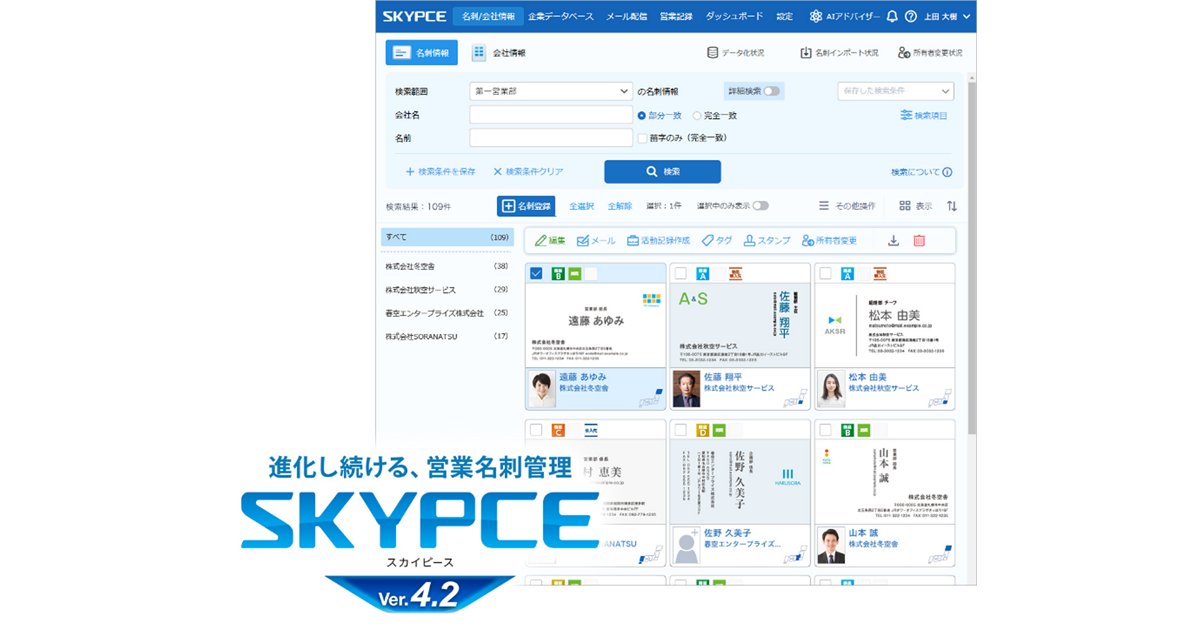The image size is (1200, 630).
Task: Click the notification bell icon
Action: click(x=892, y=17)
